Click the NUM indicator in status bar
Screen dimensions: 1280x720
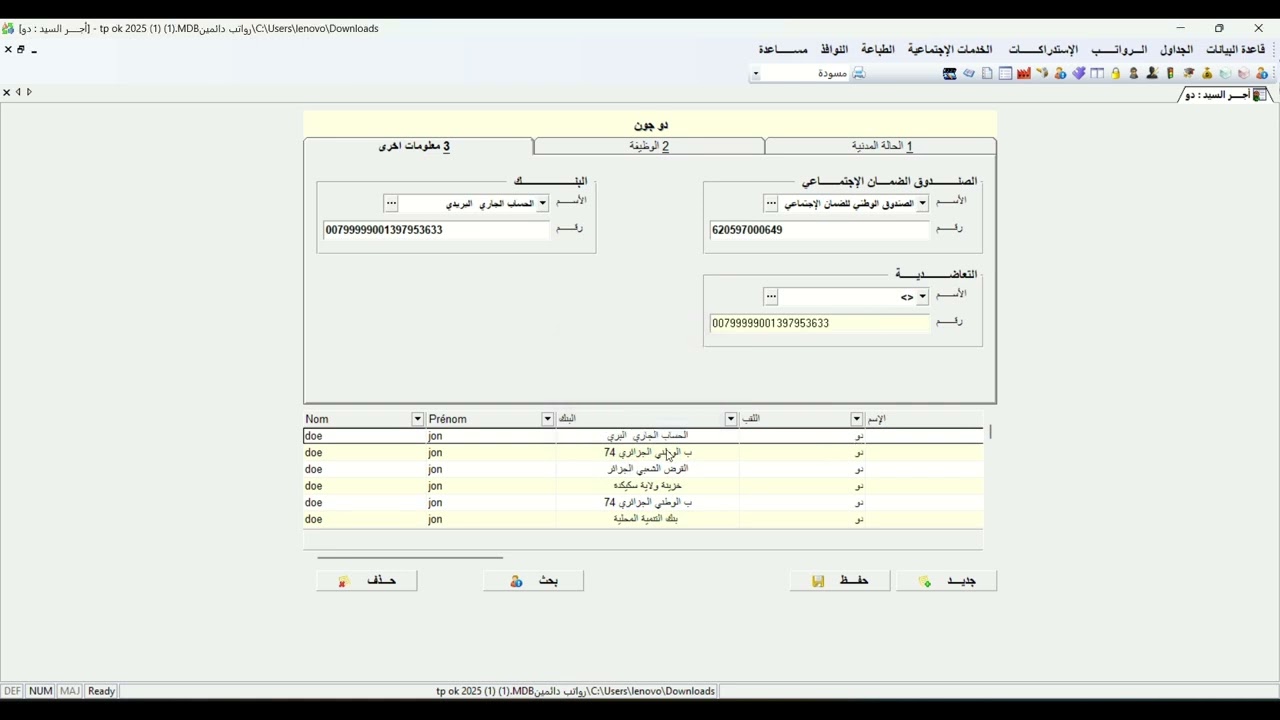click(40, 691)
